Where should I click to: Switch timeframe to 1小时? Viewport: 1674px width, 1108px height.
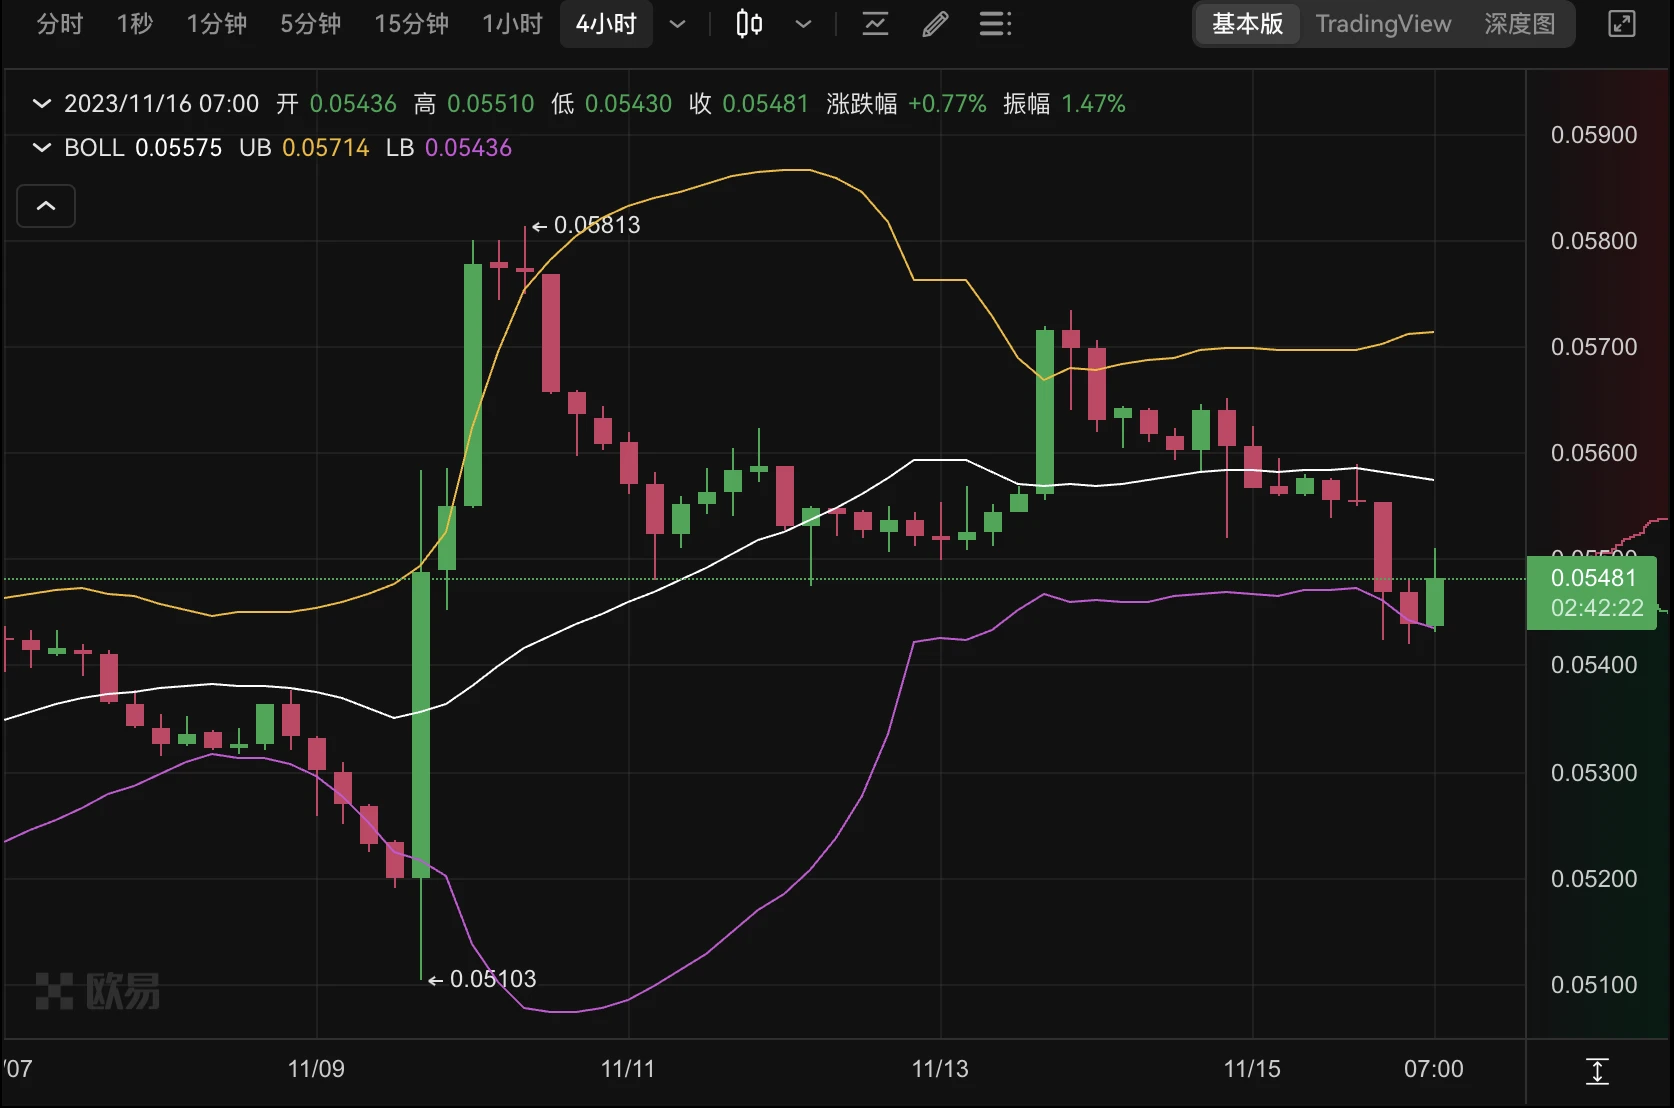pos(511,24)
